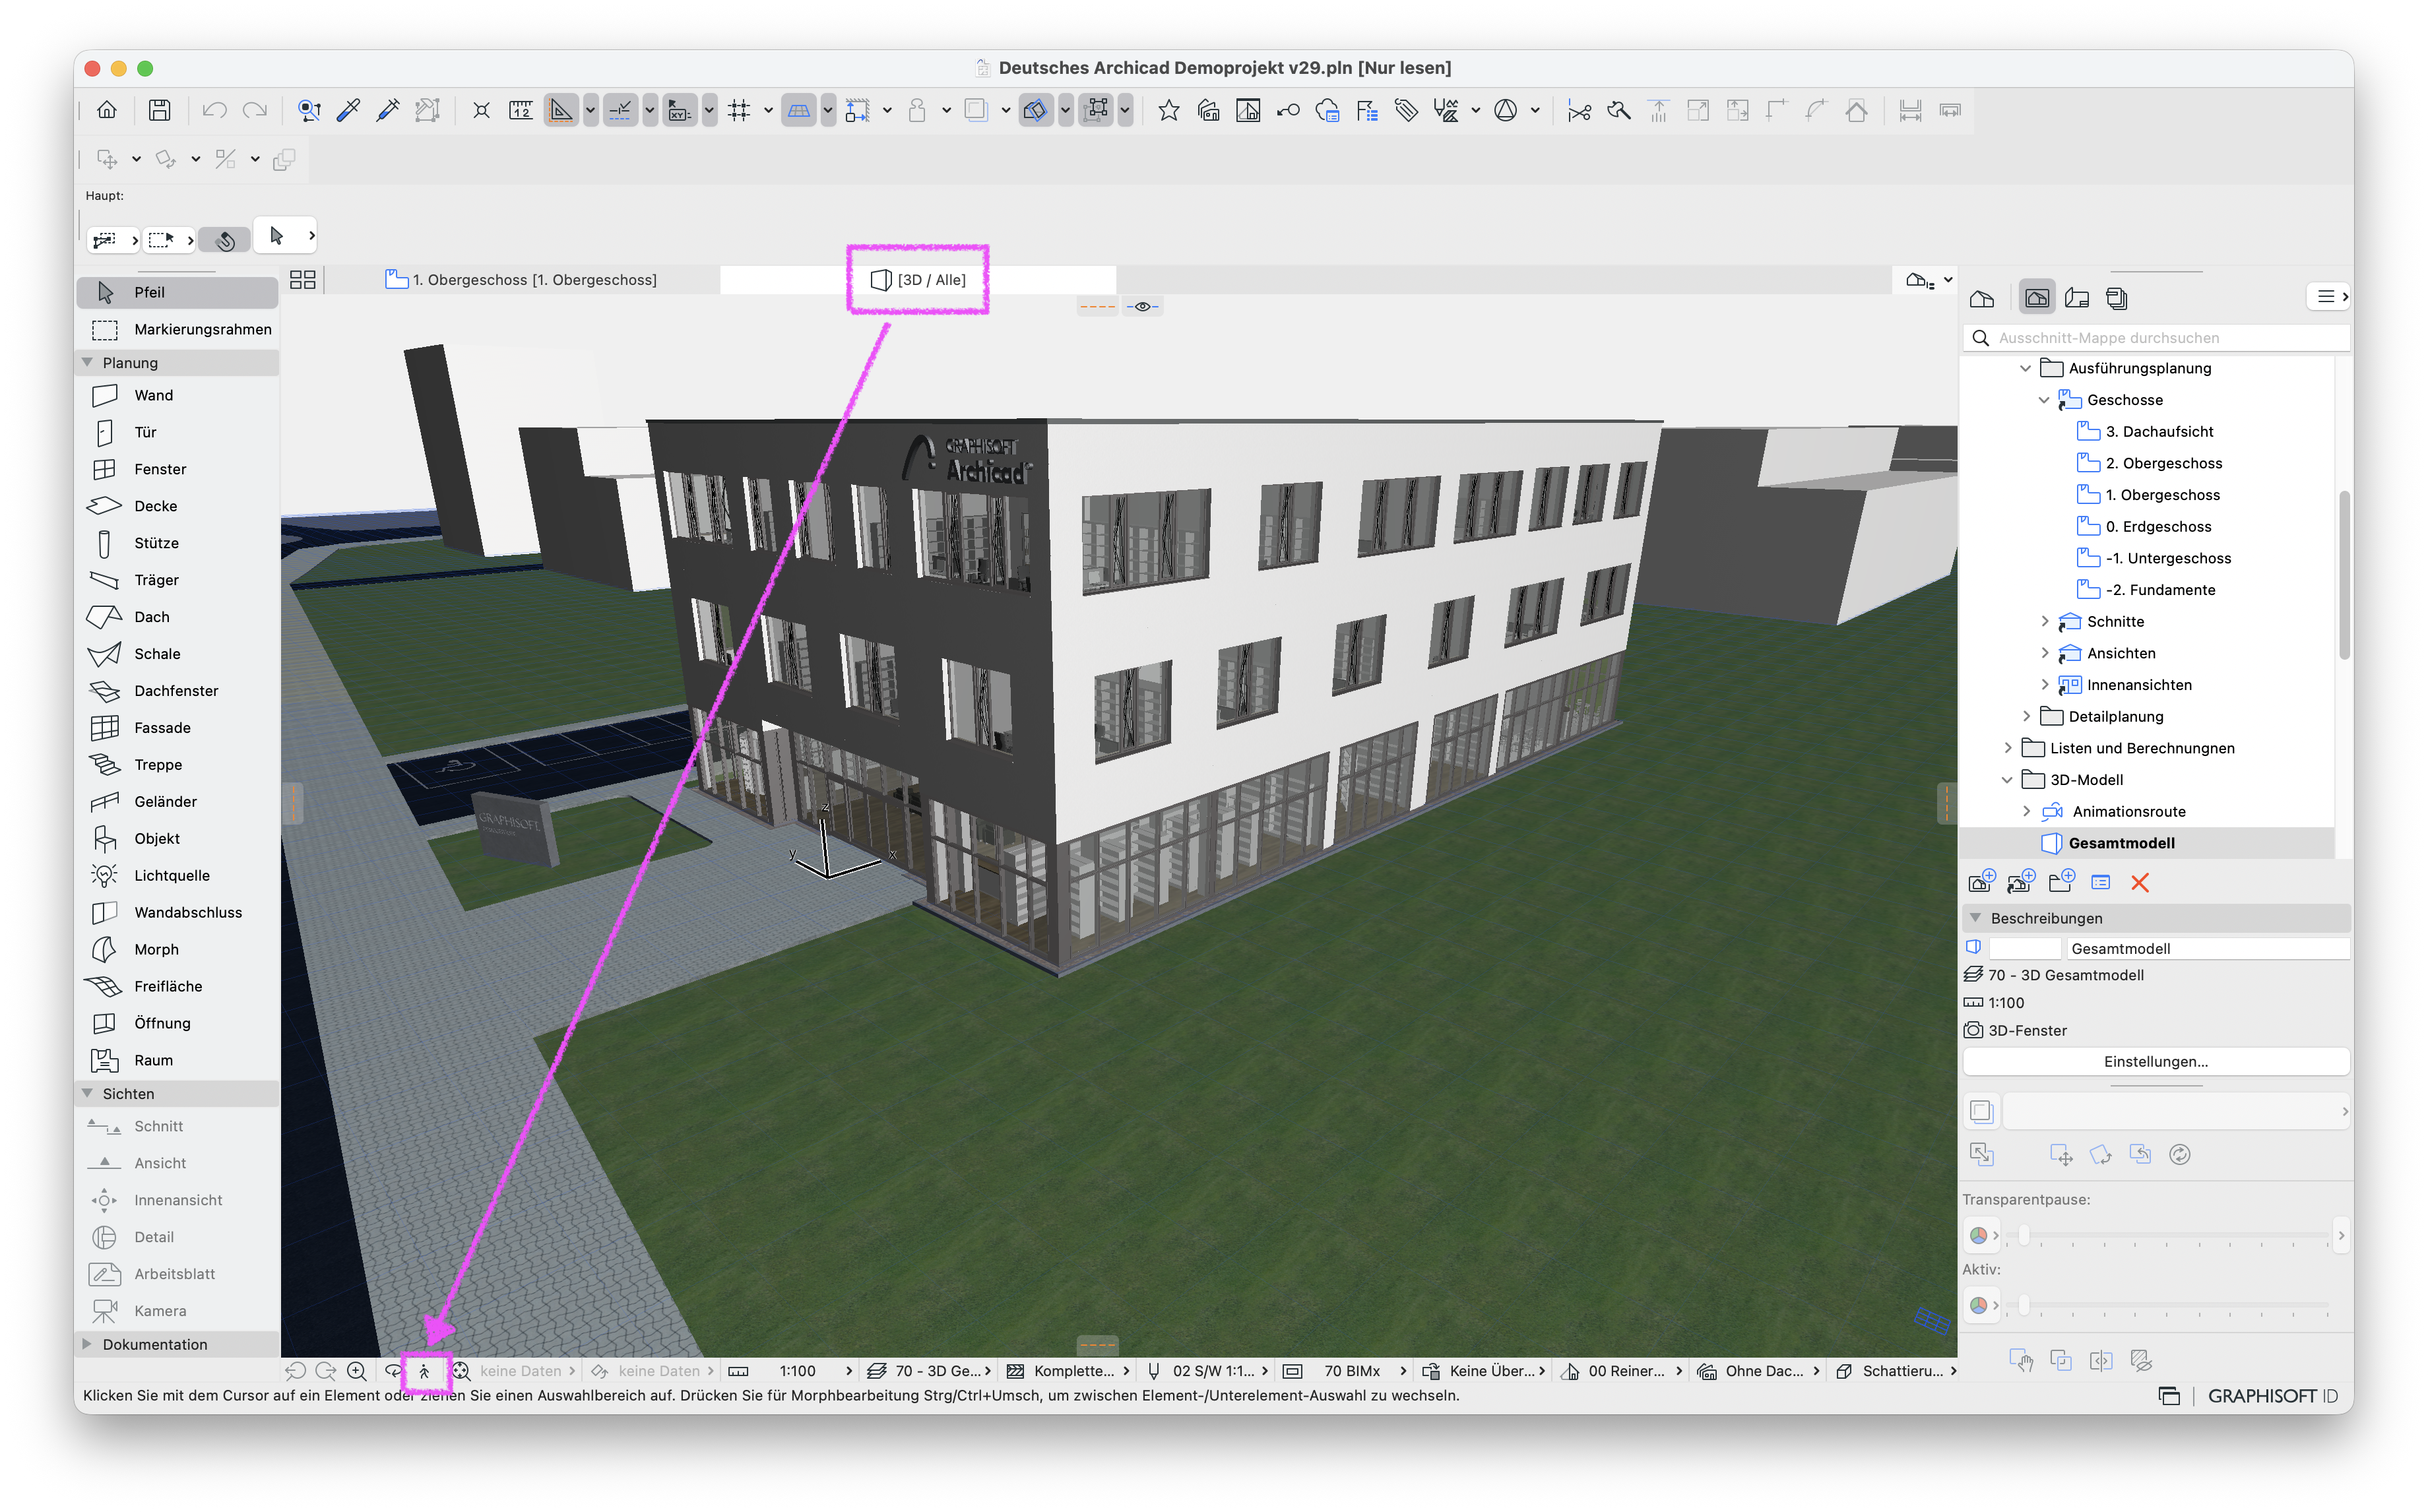Switch to 1. Obergeschoss floor plan tab
Viewport: 2428px width, 1512px height.
click(521, 280)
